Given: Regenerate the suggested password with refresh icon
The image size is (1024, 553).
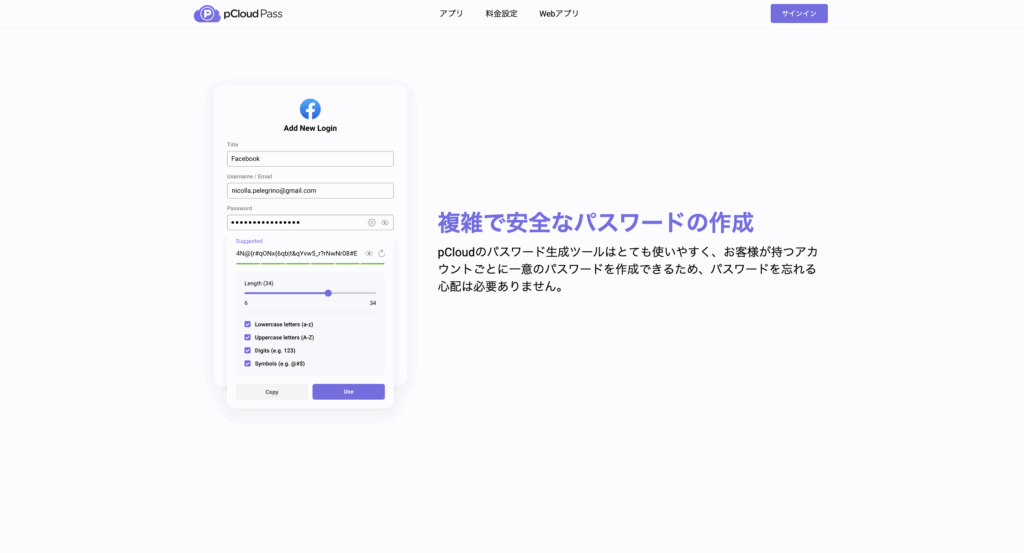Looking at the screenshot, I should pyautogui.click(x=381, y=254).
